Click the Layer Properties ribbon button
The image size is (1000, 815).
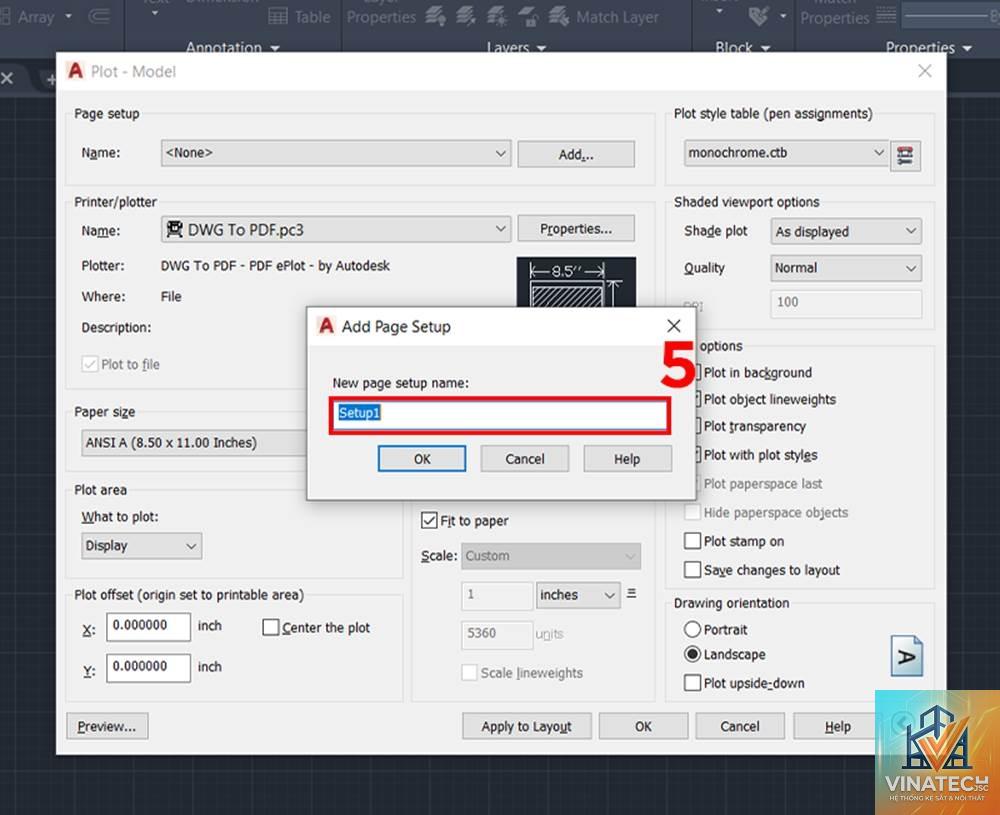(381, 16)
